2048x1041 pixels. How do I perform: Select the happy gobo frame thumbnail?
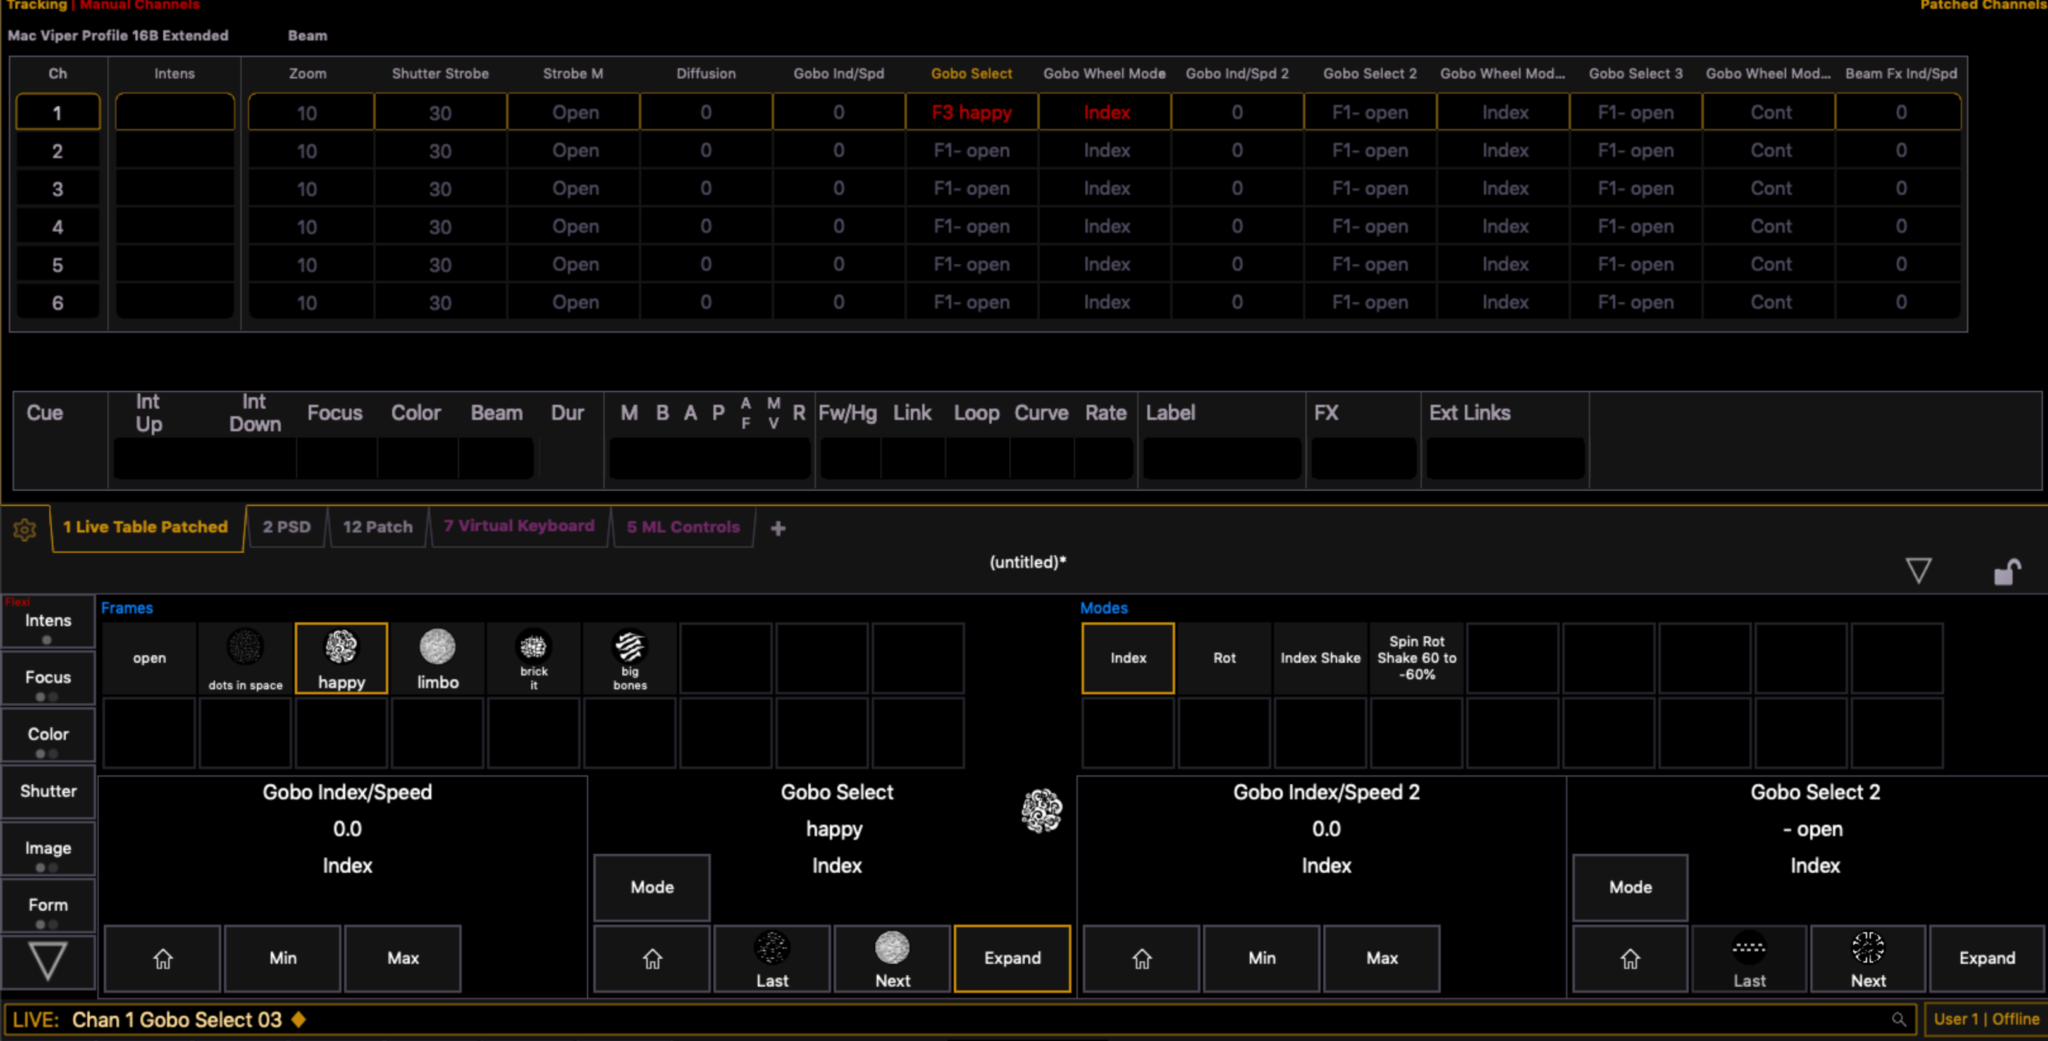coord(341,658)
